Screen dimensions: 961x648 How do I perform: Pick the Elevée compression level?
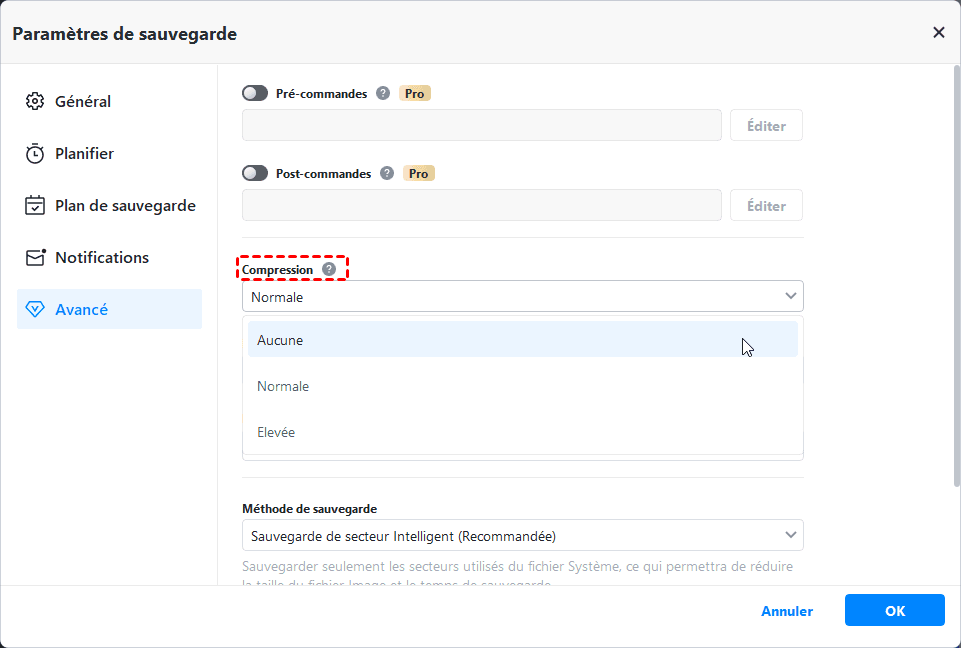(522, 432)
